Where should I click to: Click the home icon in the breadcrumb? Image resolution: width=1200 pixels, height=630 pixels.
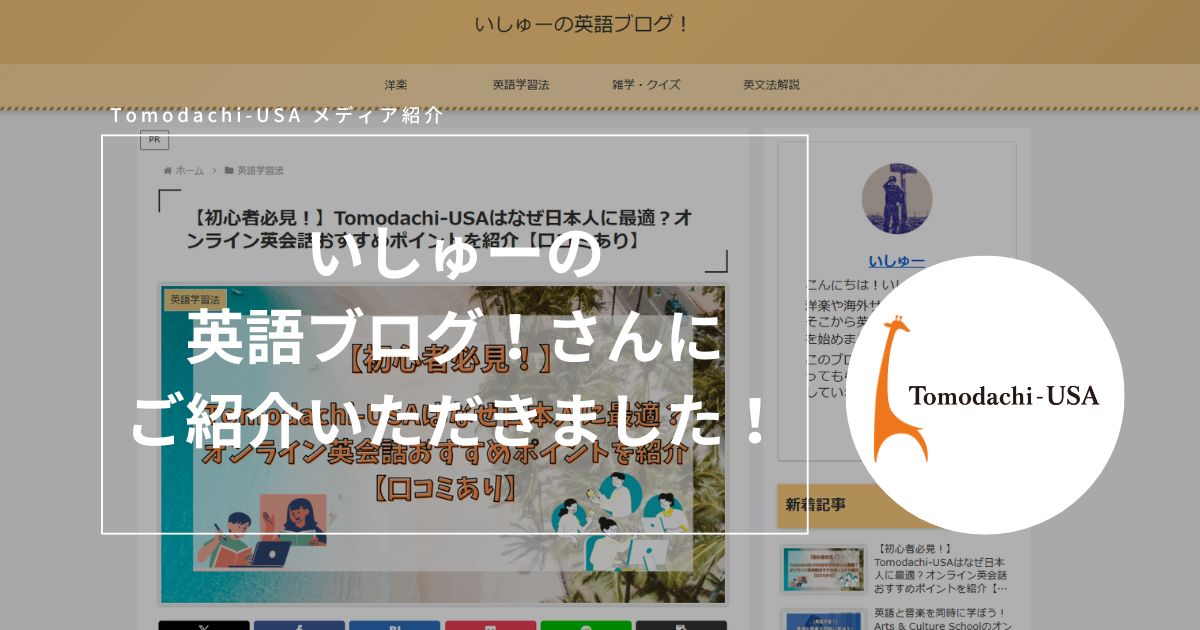tap(167, 171)
